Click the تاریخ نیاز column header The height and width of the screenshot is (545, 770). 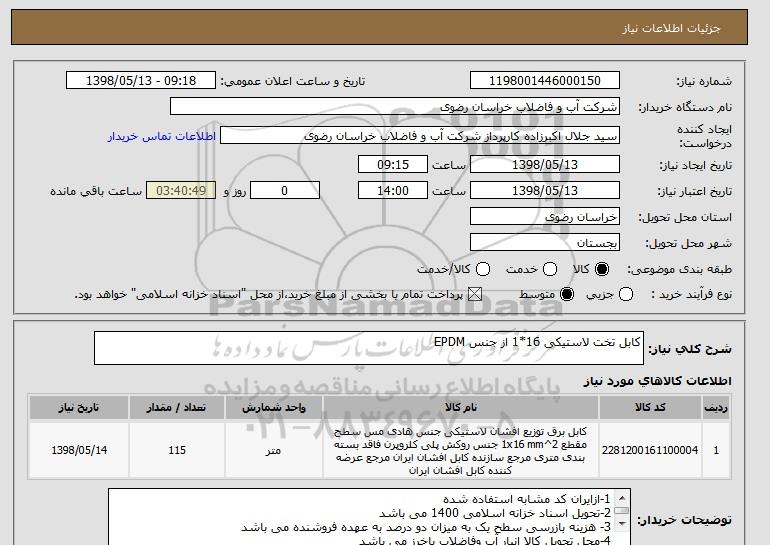[79, 408]
